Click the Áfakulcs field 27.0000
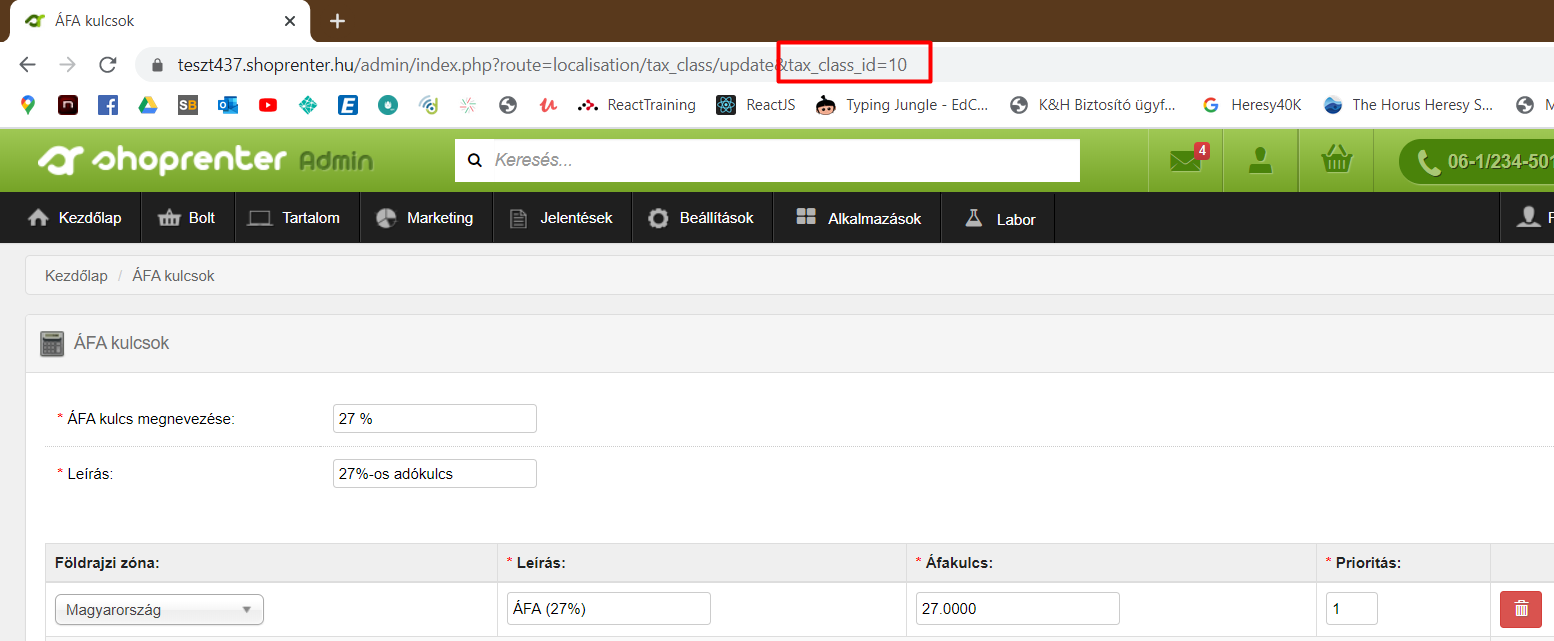This screenshot has width=1554, height=641. point(1018,608)
